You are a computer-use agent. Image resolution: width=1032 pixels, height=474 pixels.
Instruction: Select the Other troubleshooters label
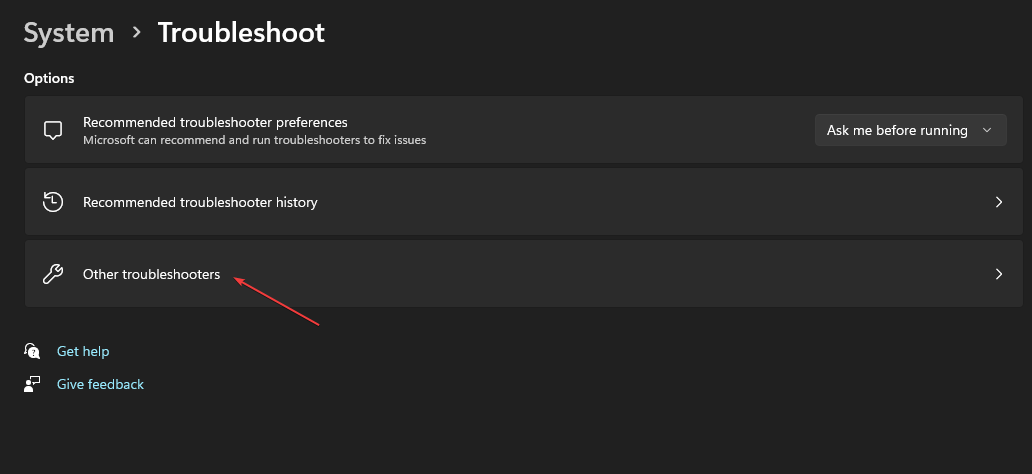(151, 274)
